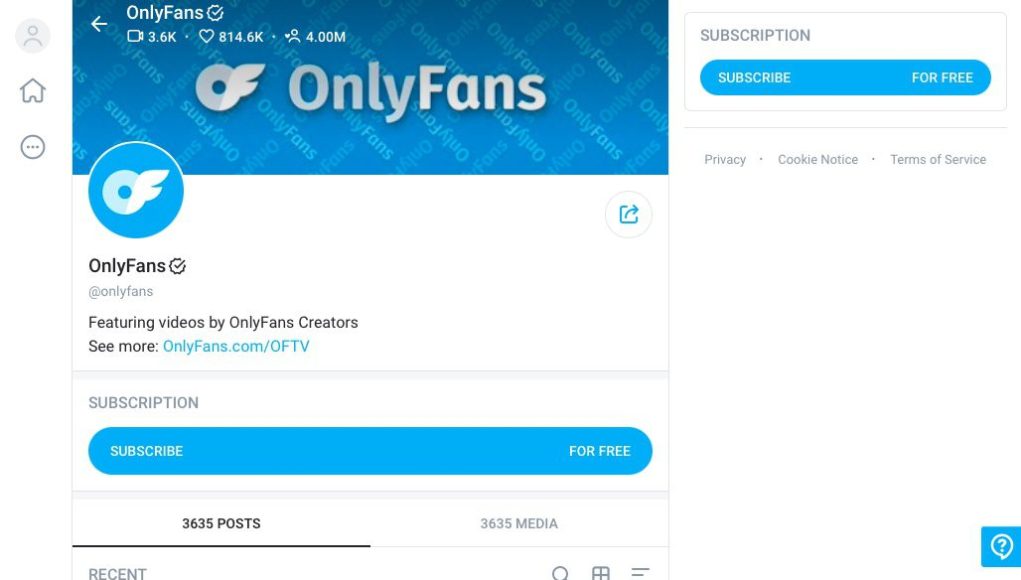The width and height of the screenshot is (1021, 580).
Task: Click the back arrow in the header
Action: [99, 24]
